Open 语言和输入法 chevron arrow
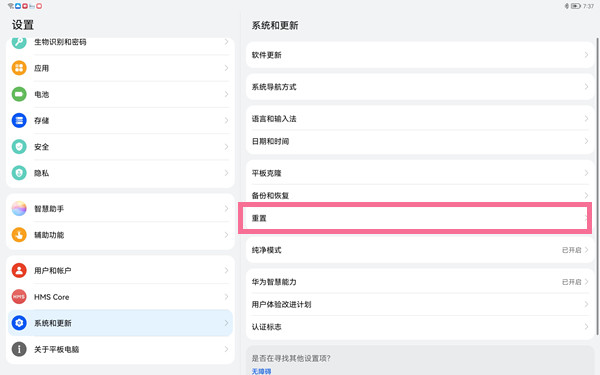 tap(586, 119)
